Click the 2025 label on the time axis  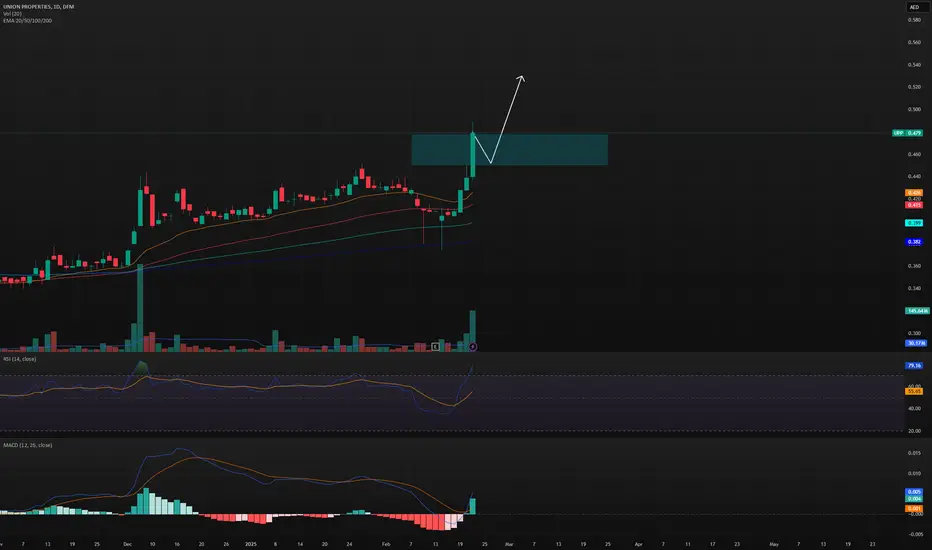(251, 544)
